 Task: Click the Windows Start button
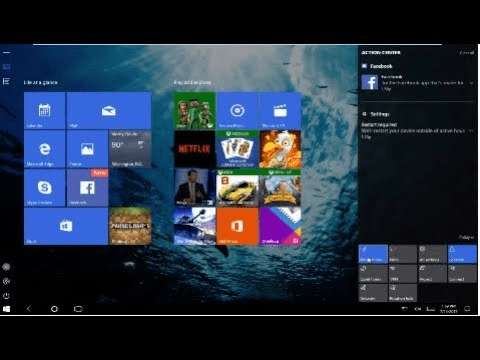pos(6,309)
